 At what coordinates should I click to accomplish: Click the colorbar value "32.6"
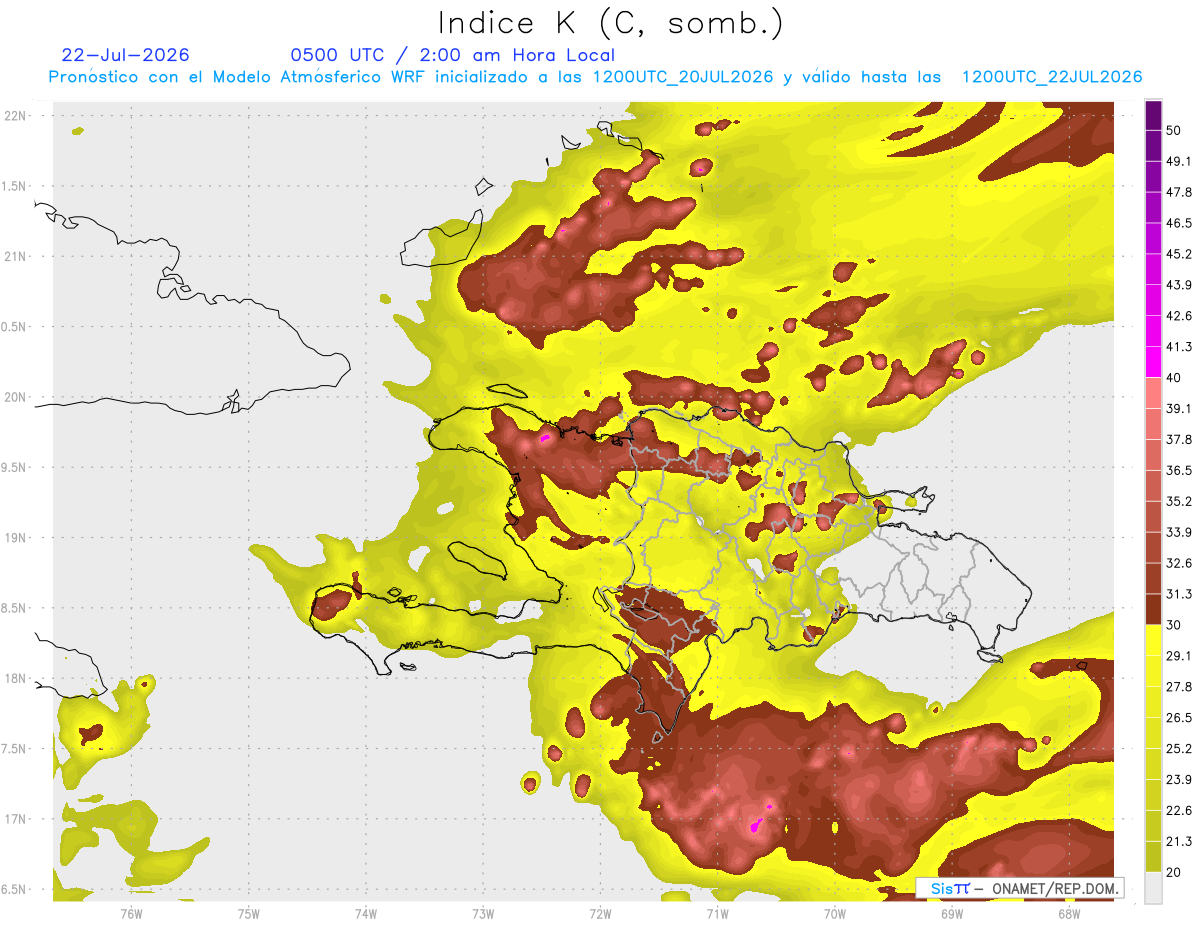[x=1178, y=563]
